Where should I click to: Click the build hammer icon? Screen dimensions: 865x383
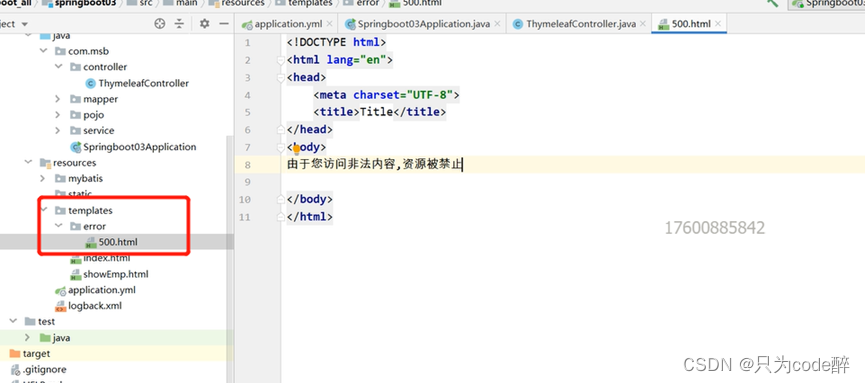click(x=773, y=3)
